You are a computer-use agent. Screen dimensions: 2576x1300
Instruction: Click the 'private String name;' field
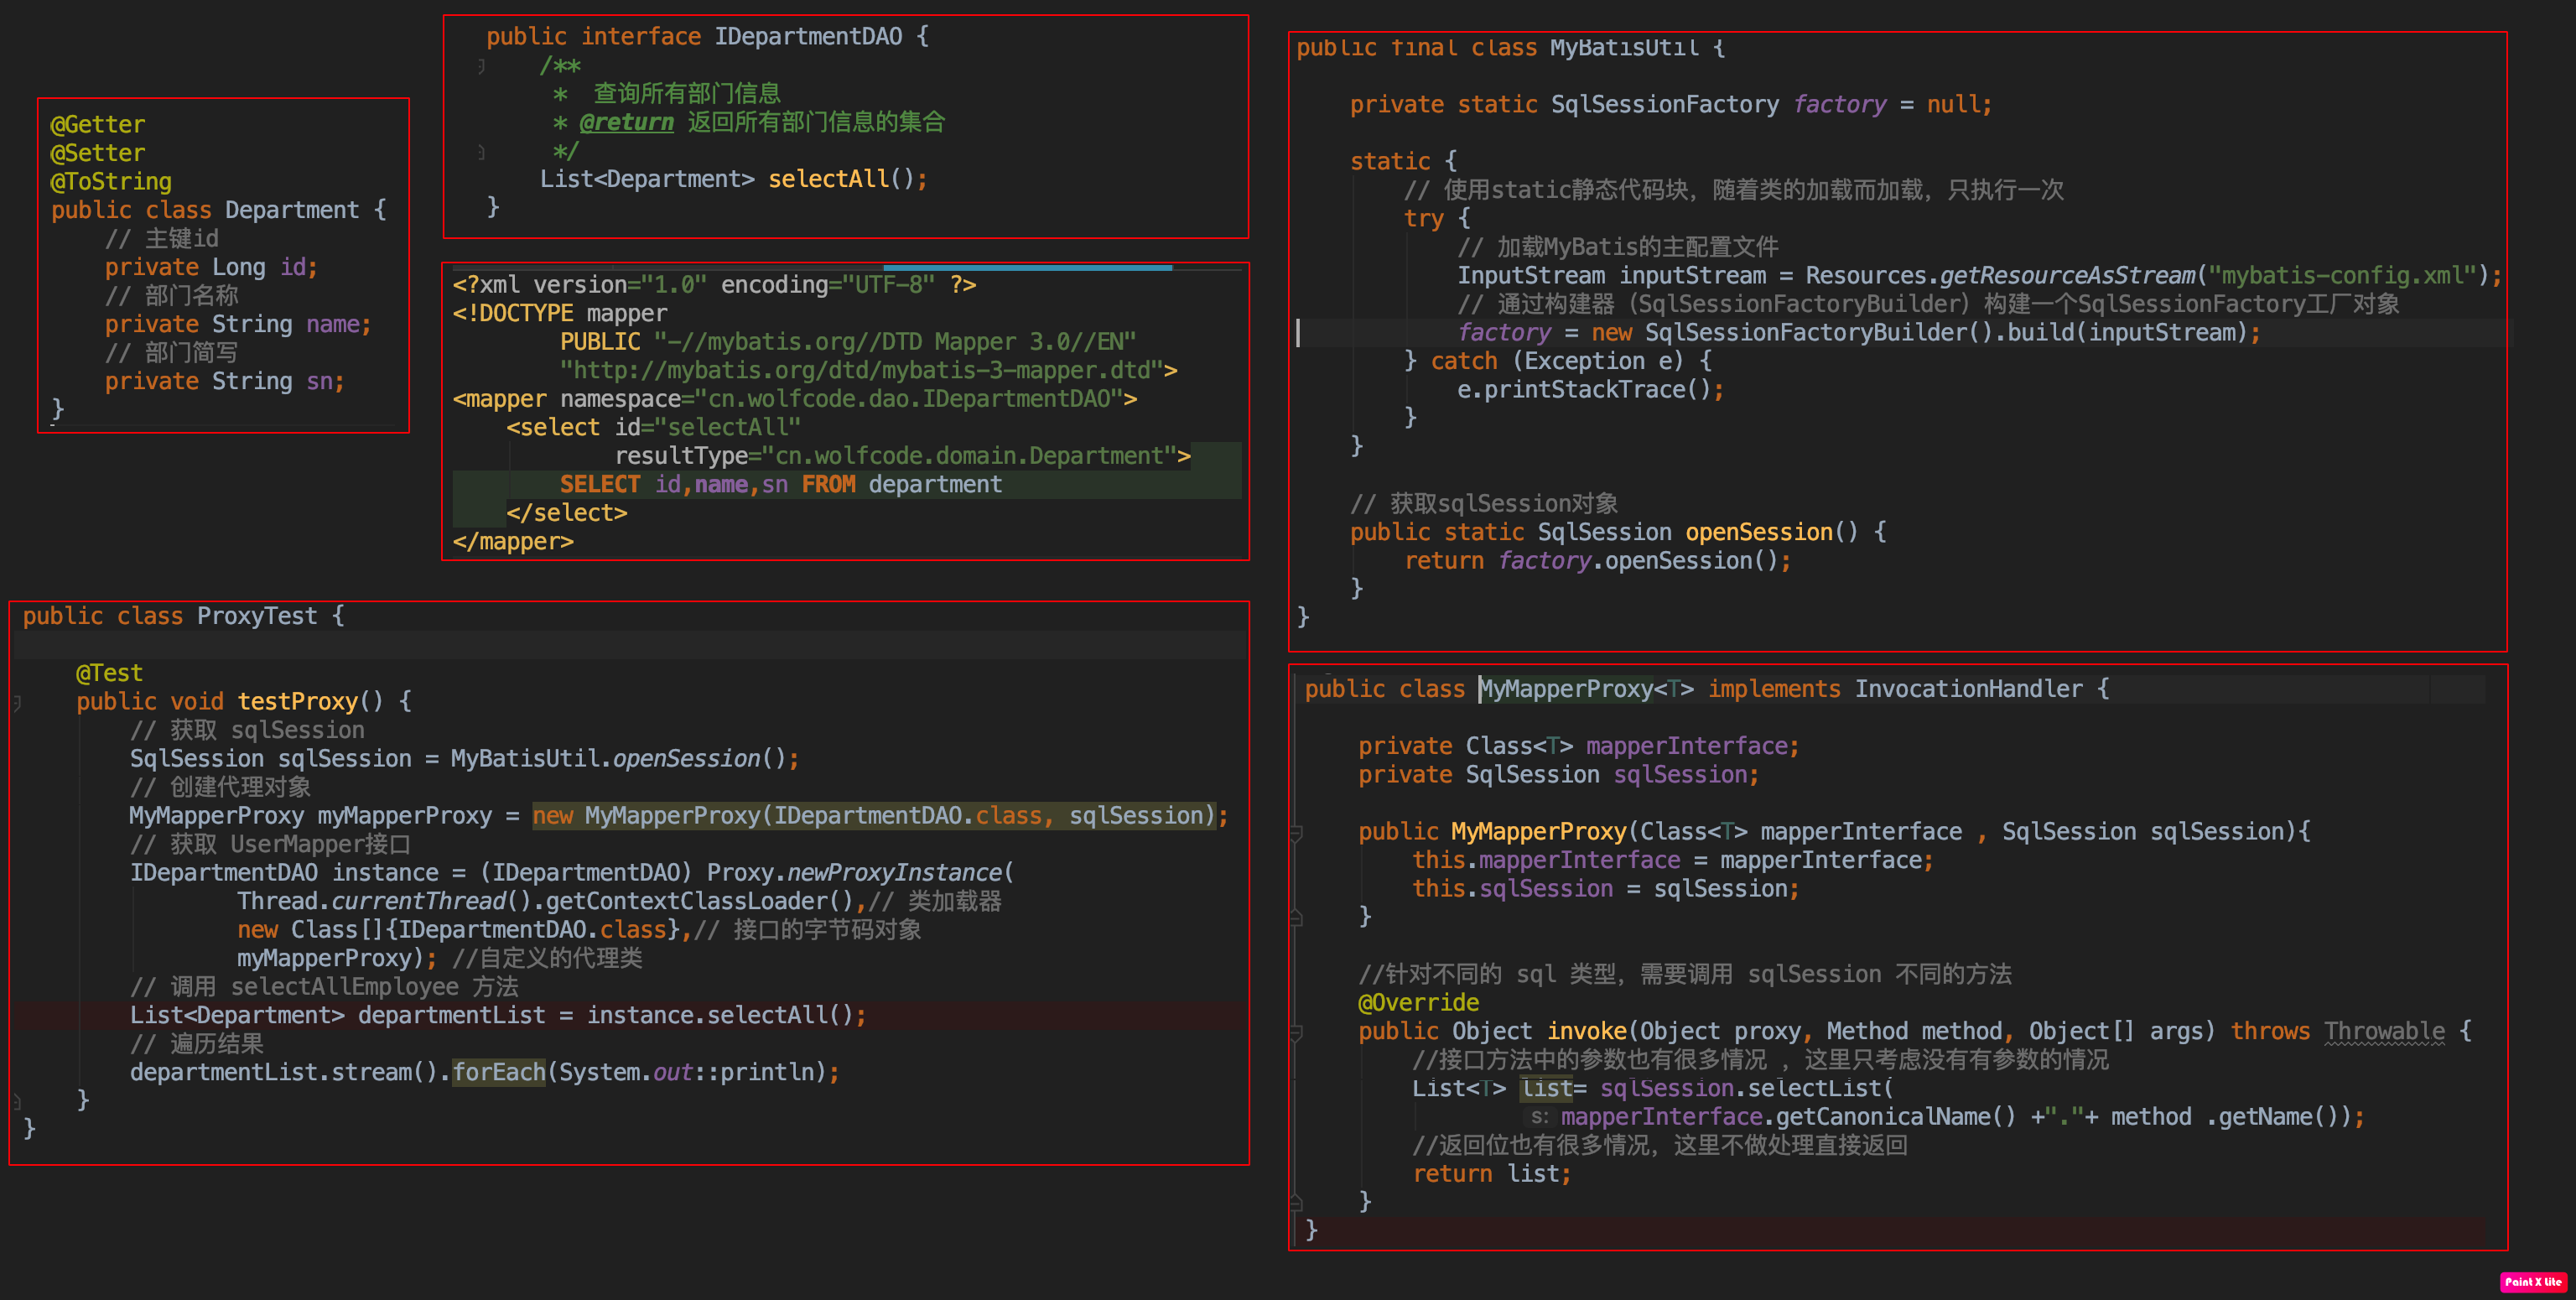pyautogui.click(x=238, y=324)
